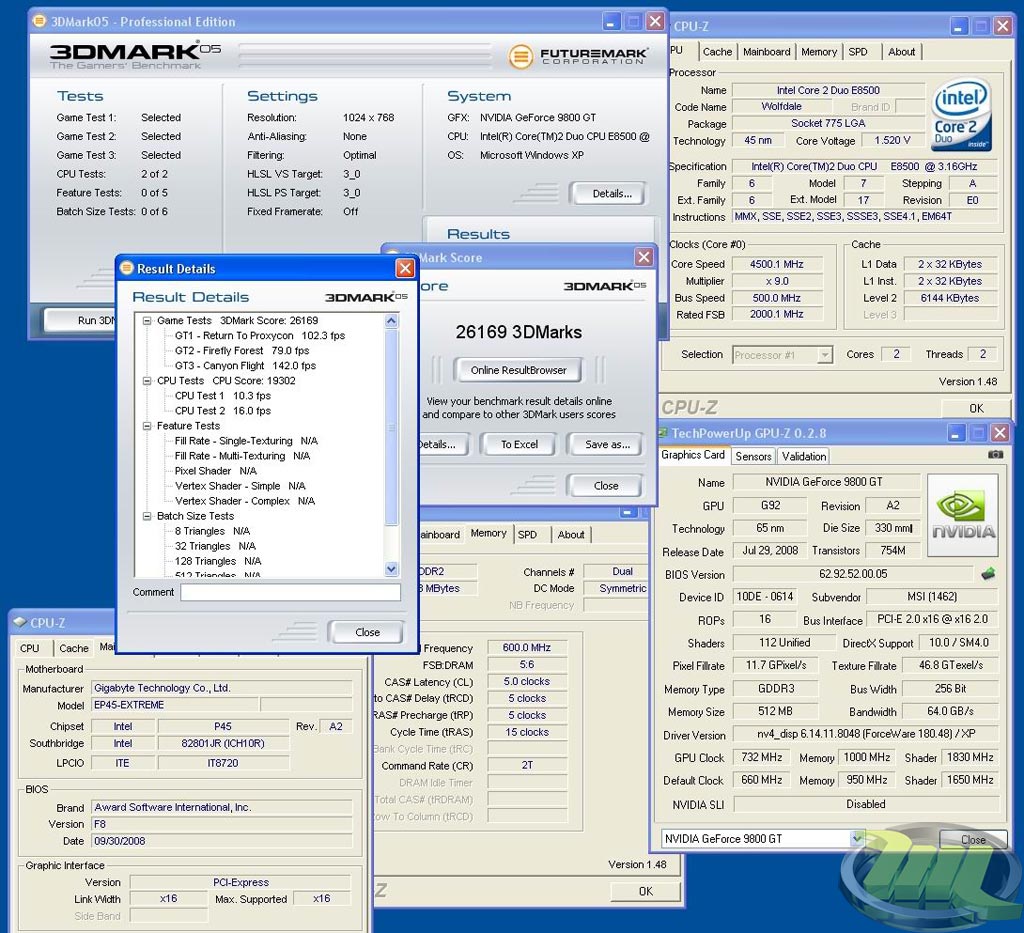Select GT1 - Return To Proxycon row

pos(259,336)
